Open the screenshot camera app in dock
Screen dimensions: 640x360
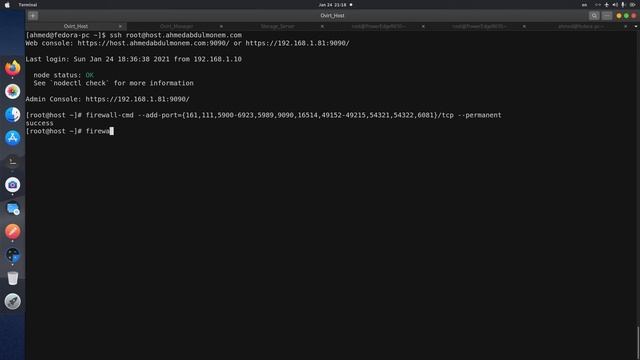(13, 184)
